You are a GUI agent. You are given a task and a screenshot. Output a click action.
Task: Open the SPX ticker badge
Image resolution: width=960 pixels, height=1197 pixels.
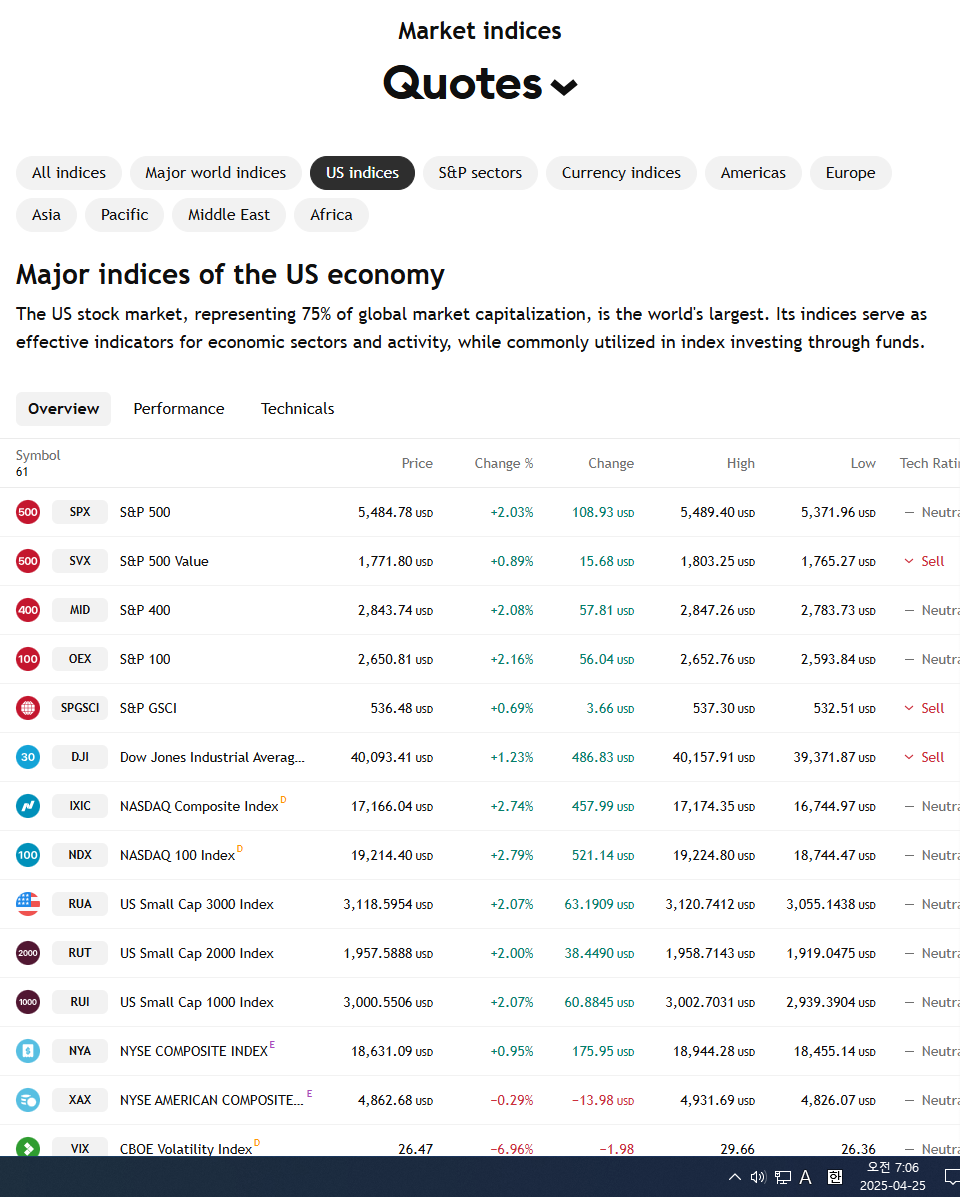pos(80,512)
